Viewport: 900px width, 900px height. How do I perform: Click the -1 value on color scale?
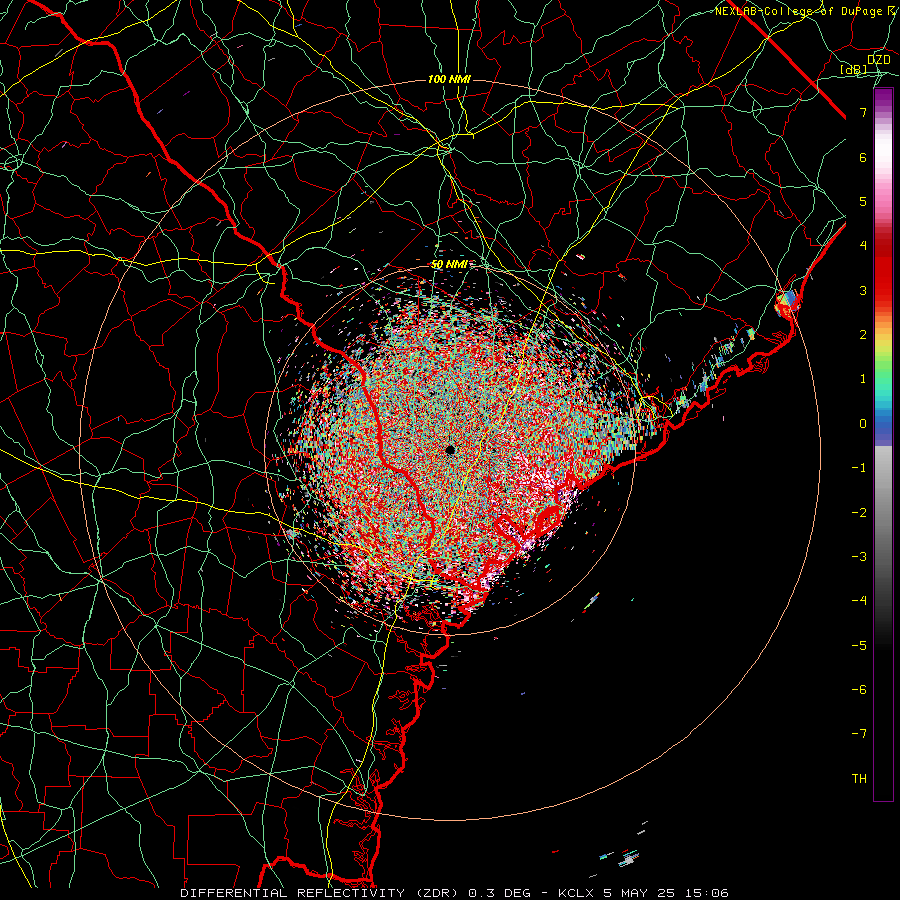(x=859, y=468)
